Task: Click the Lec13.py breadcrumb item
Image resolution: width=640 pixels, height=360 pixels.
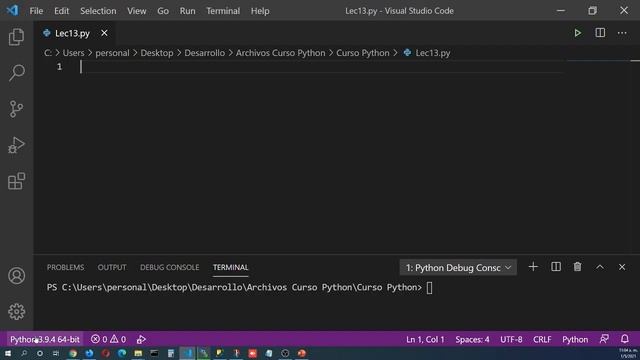Action: [x=427, y=53]
